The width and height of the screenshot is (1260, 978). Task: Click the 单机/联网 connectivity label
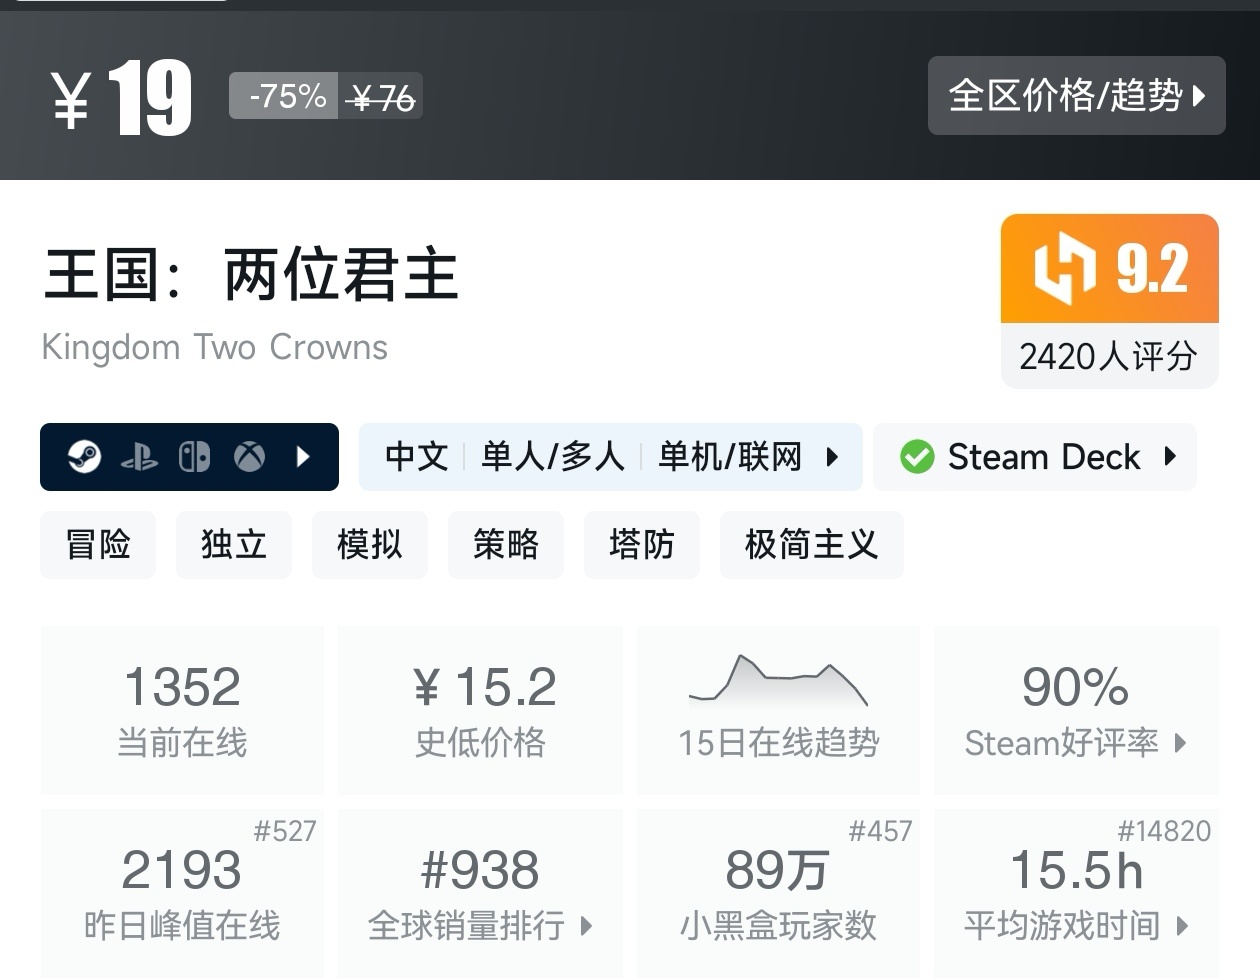730,457
